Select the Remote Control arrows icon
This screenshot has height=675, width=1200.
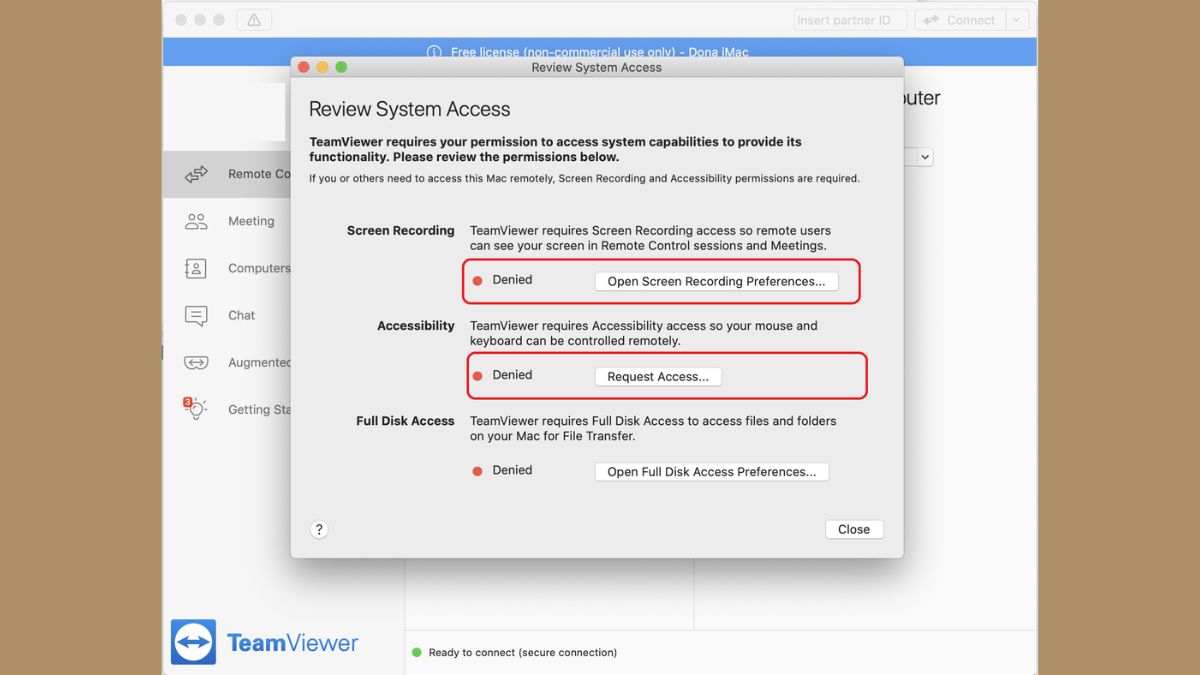point(196,174)
